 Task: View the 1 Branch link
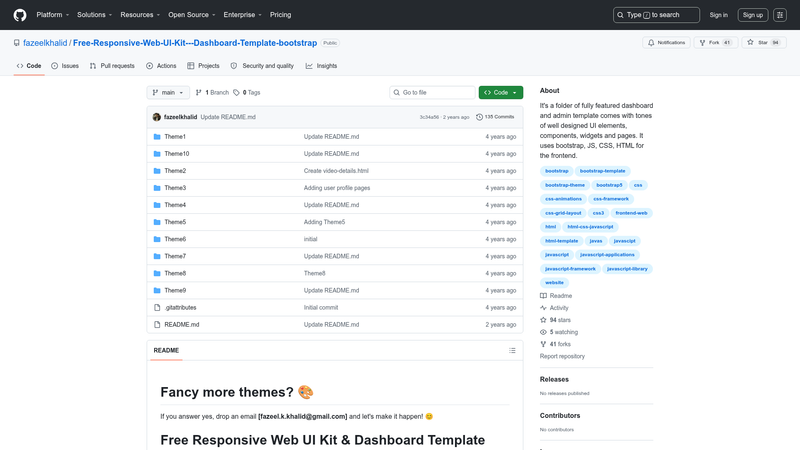coord(212,92)
